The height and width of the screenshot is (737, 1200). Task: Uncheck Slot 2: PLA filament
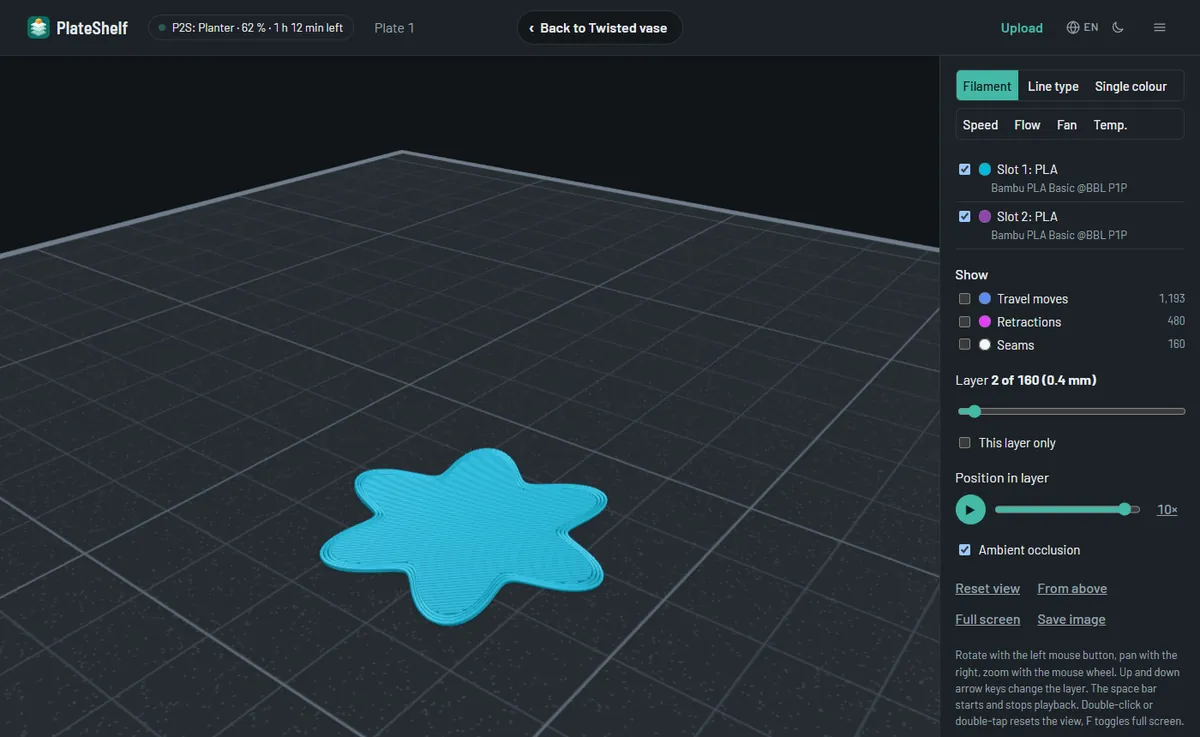965,217
